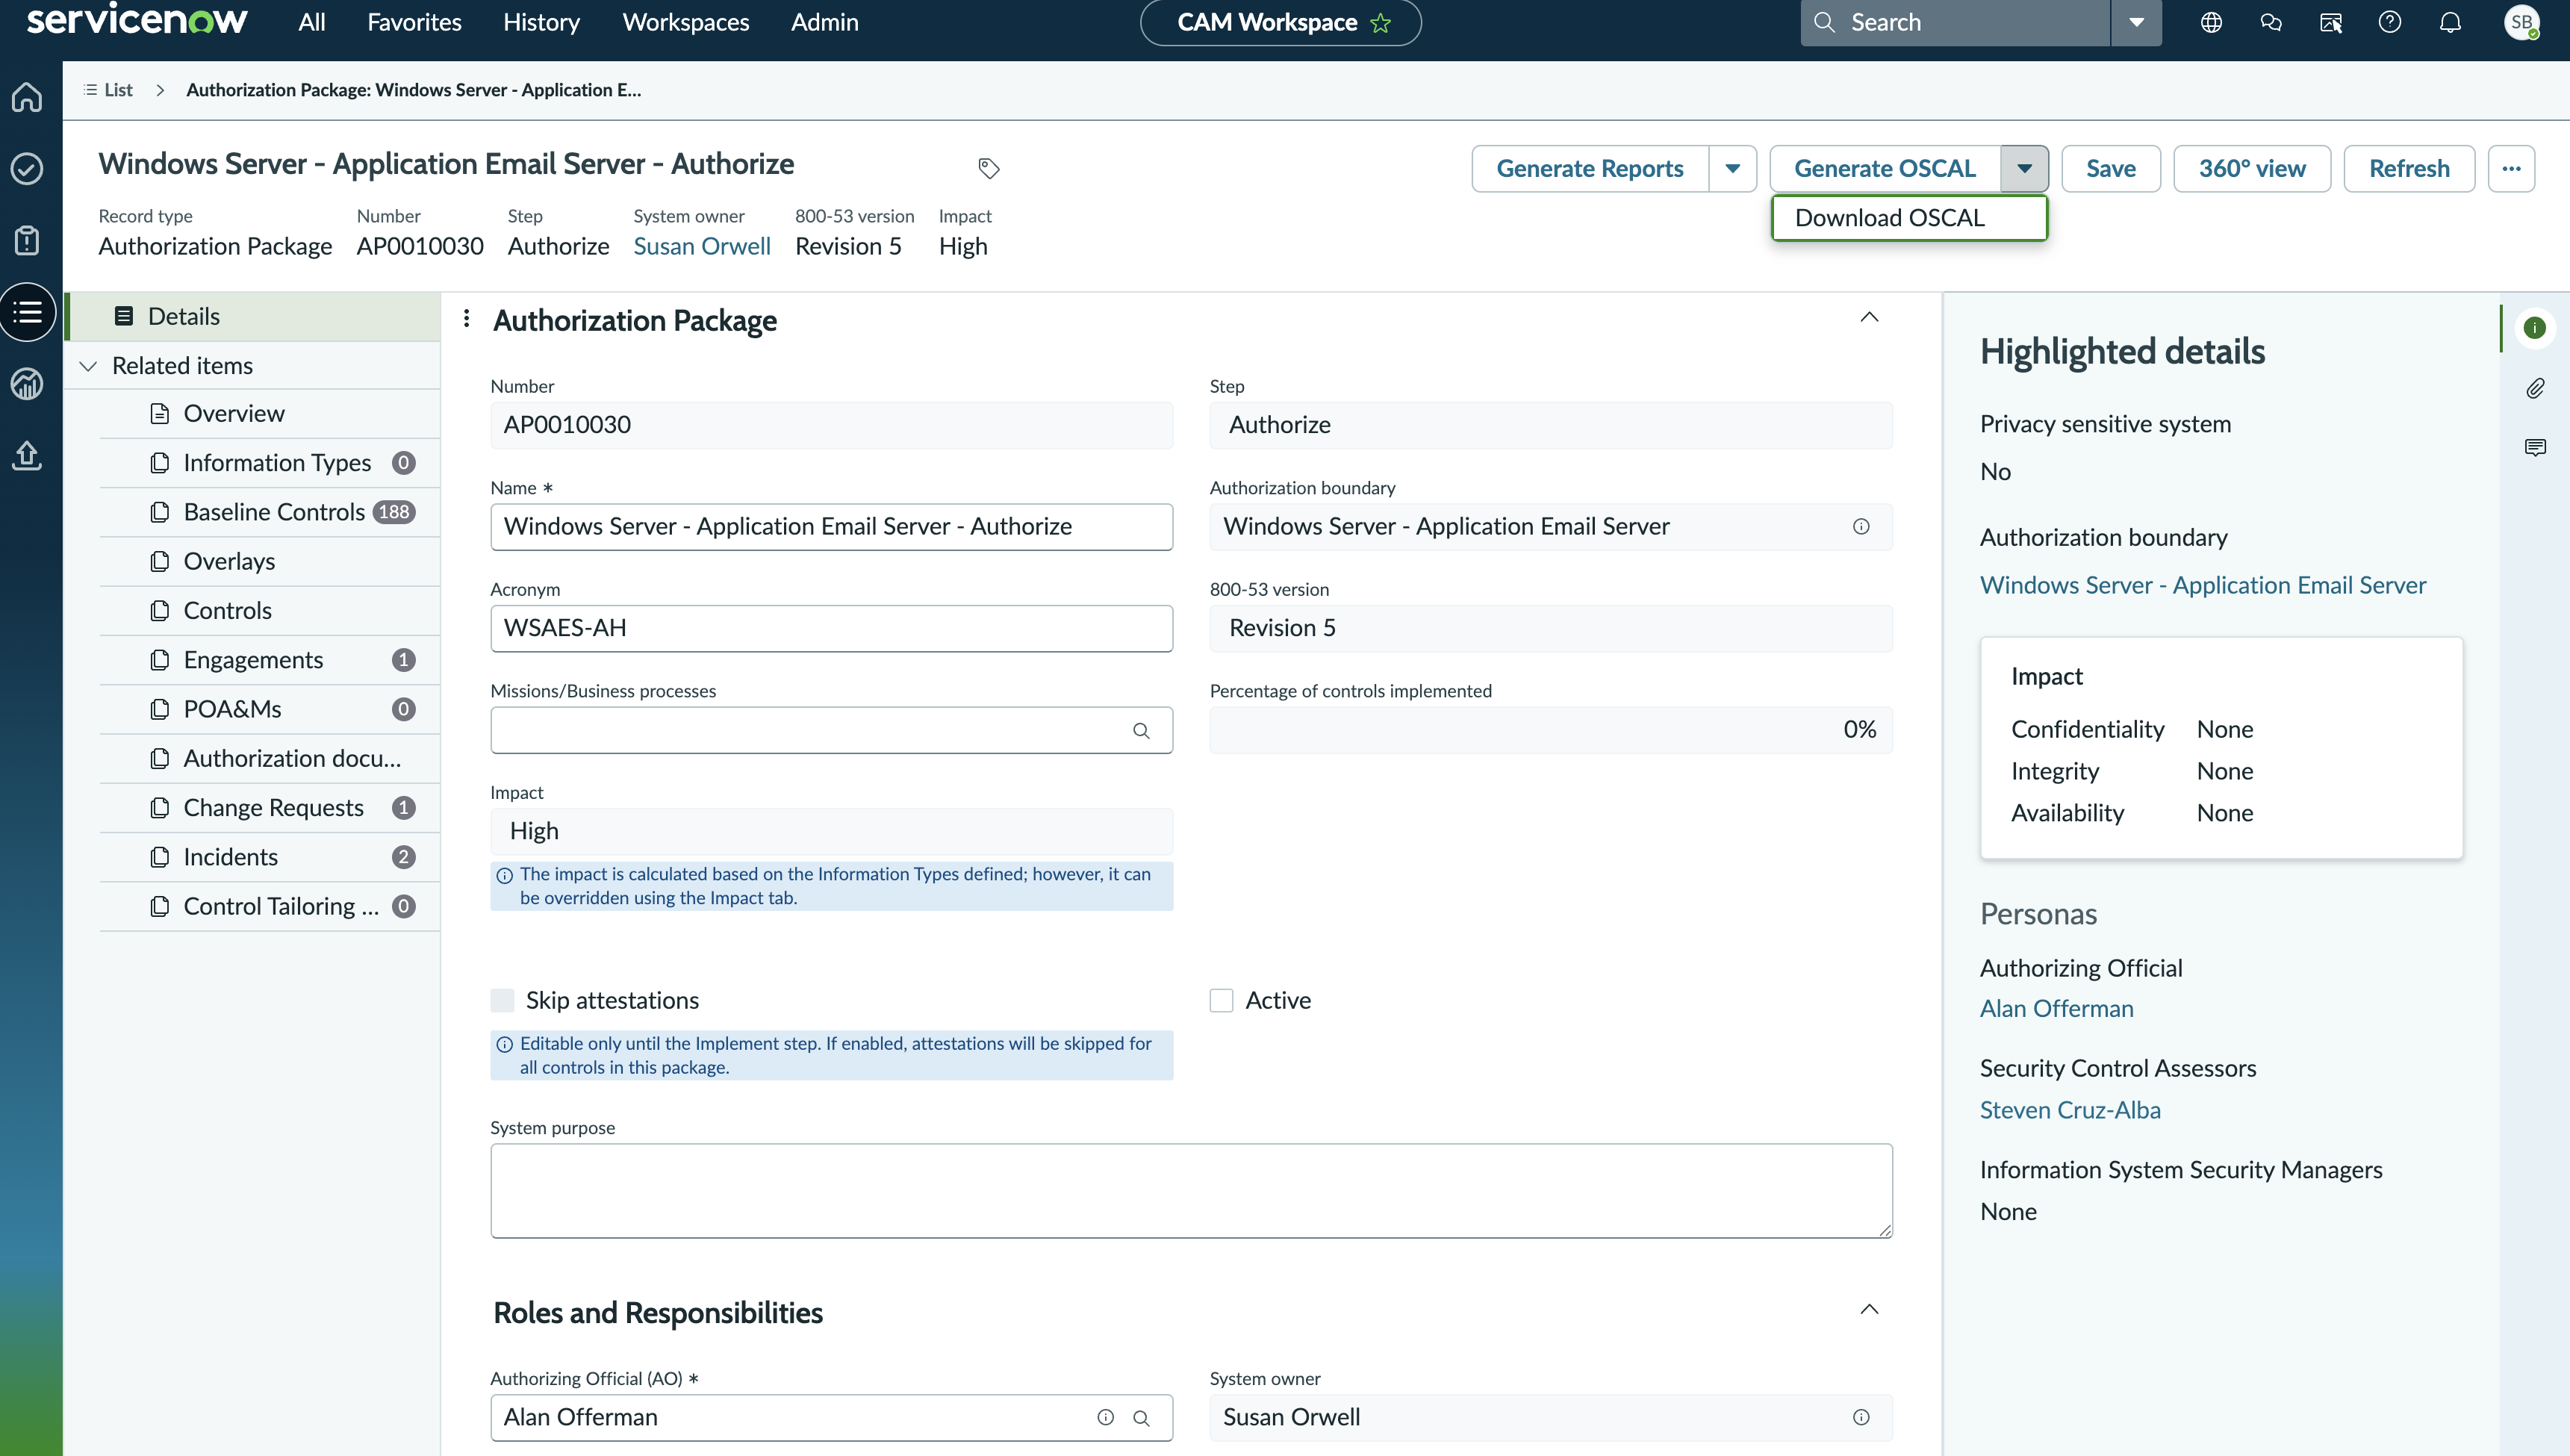This screenshot has height=1456, width=2570.
Task: Open the Susan Orwell system owner link
Action: coord(702,246)
